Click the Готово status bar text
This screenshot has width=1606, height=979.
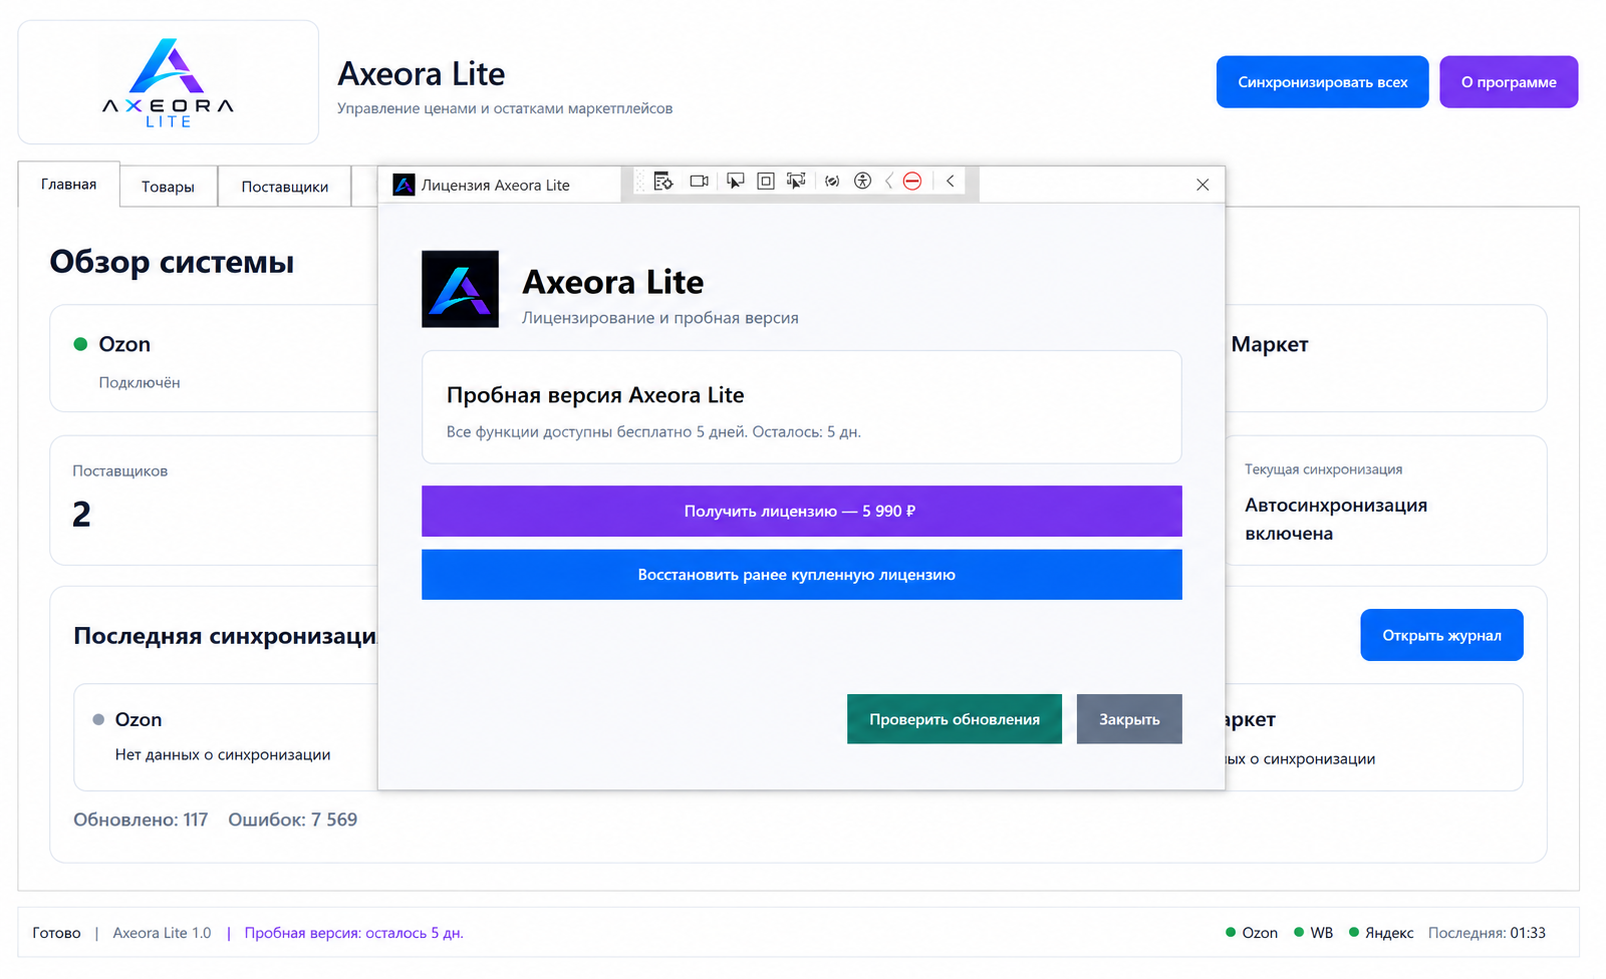pyautogui.click(x=56, y=933)
